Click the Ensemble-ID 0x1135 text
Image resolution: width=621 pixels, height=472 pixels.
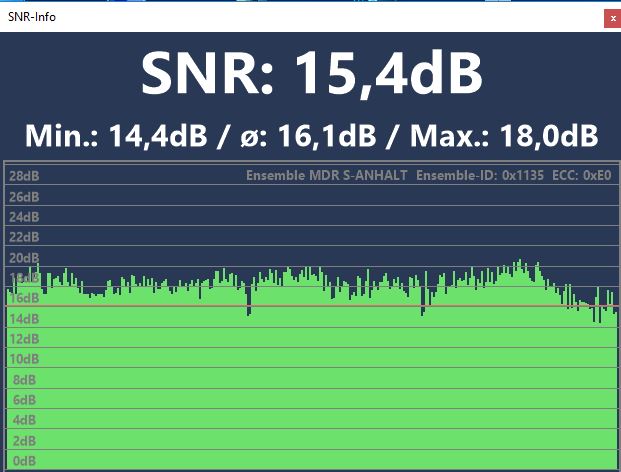pos(480,175)
